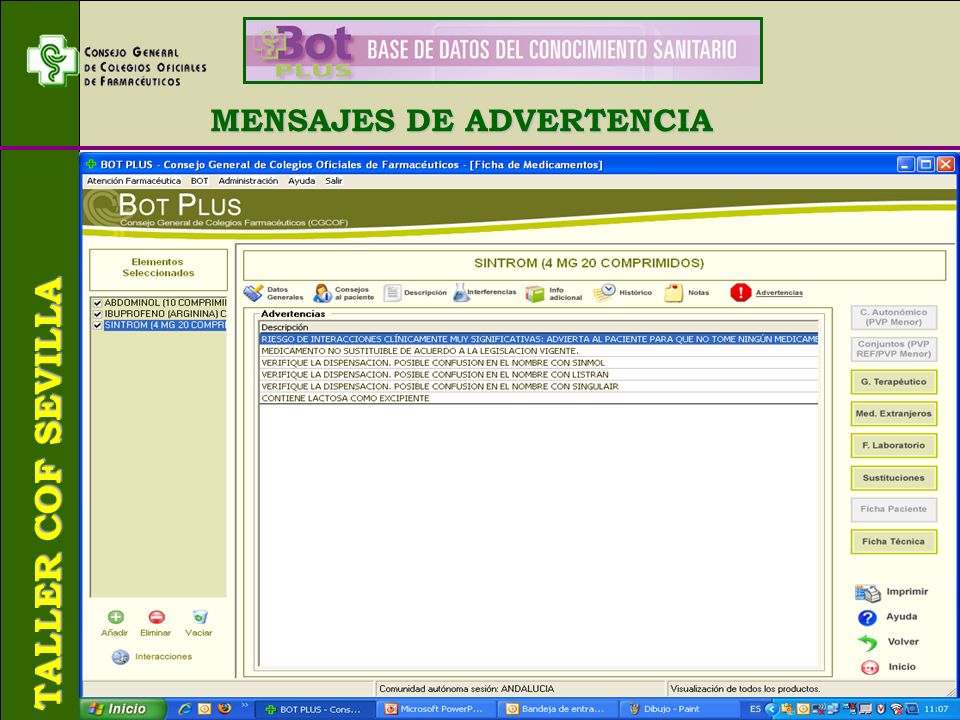Select the confusion warning row mentioning LISTRAN

click(x=539, y=375)
